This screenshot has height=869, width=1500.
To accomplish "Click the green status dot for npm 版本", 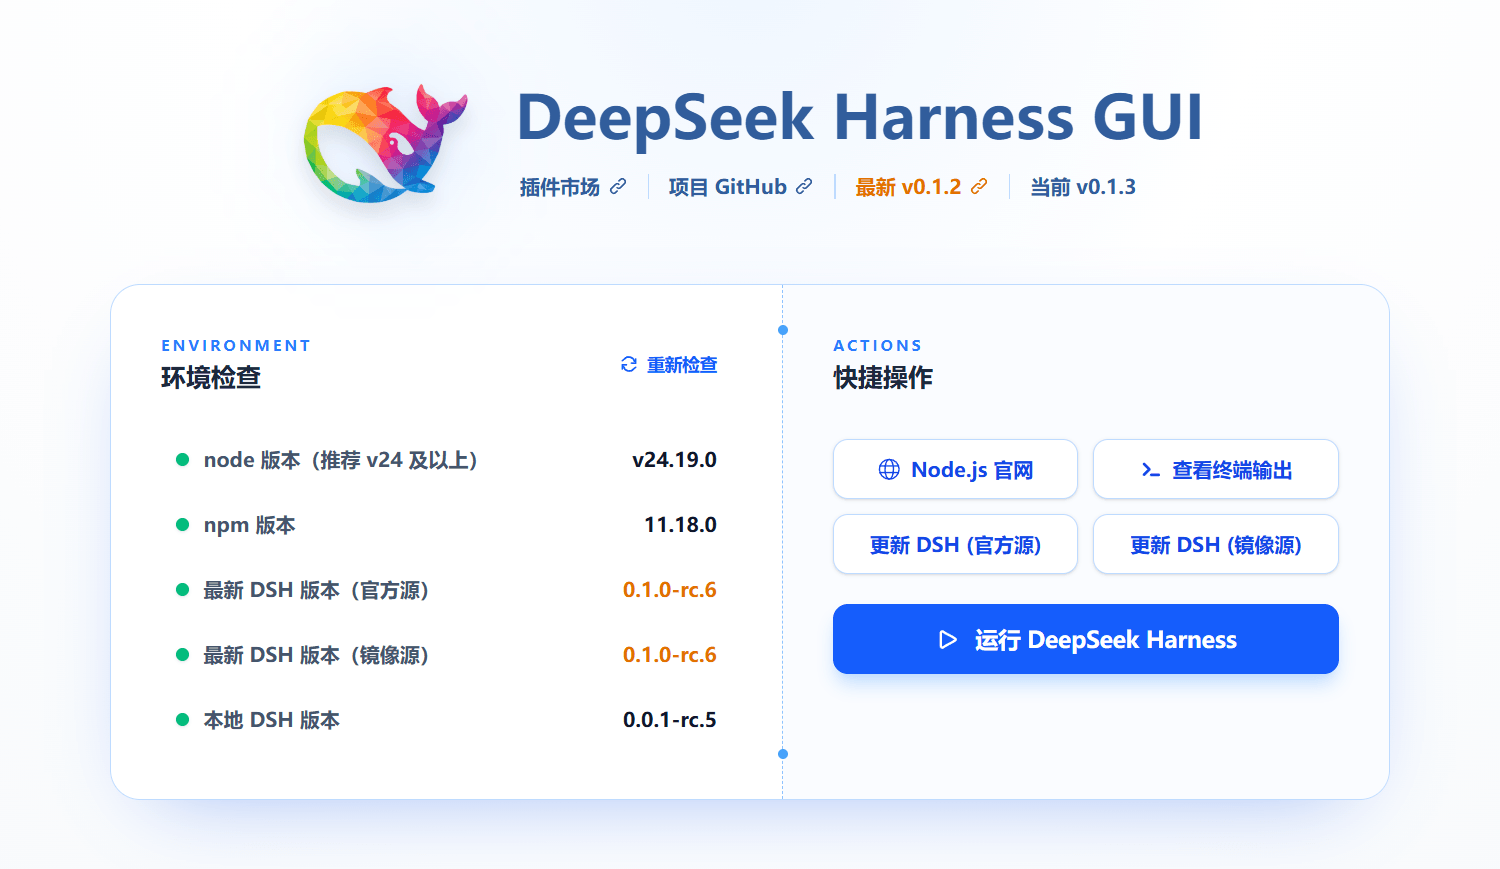I will 182,525.
